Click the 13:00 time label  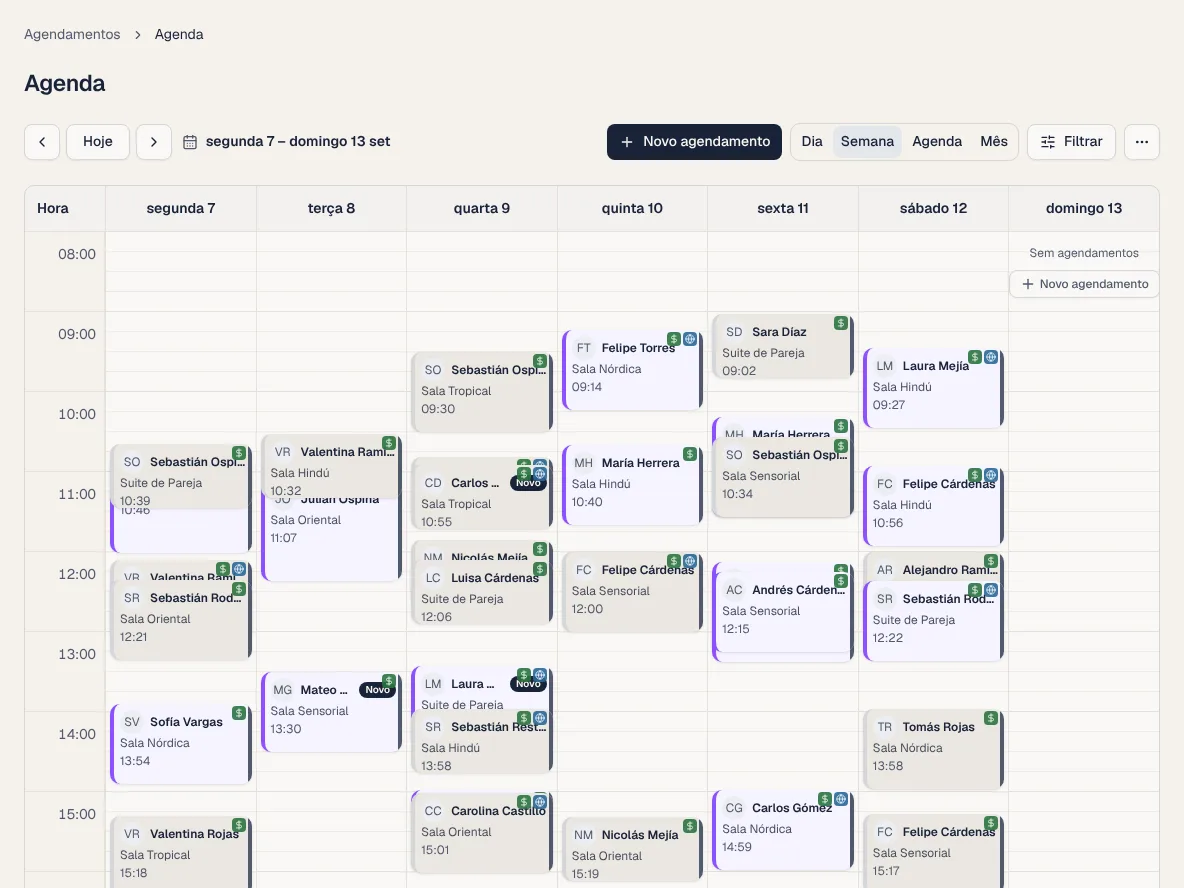[x=77, y=655]
